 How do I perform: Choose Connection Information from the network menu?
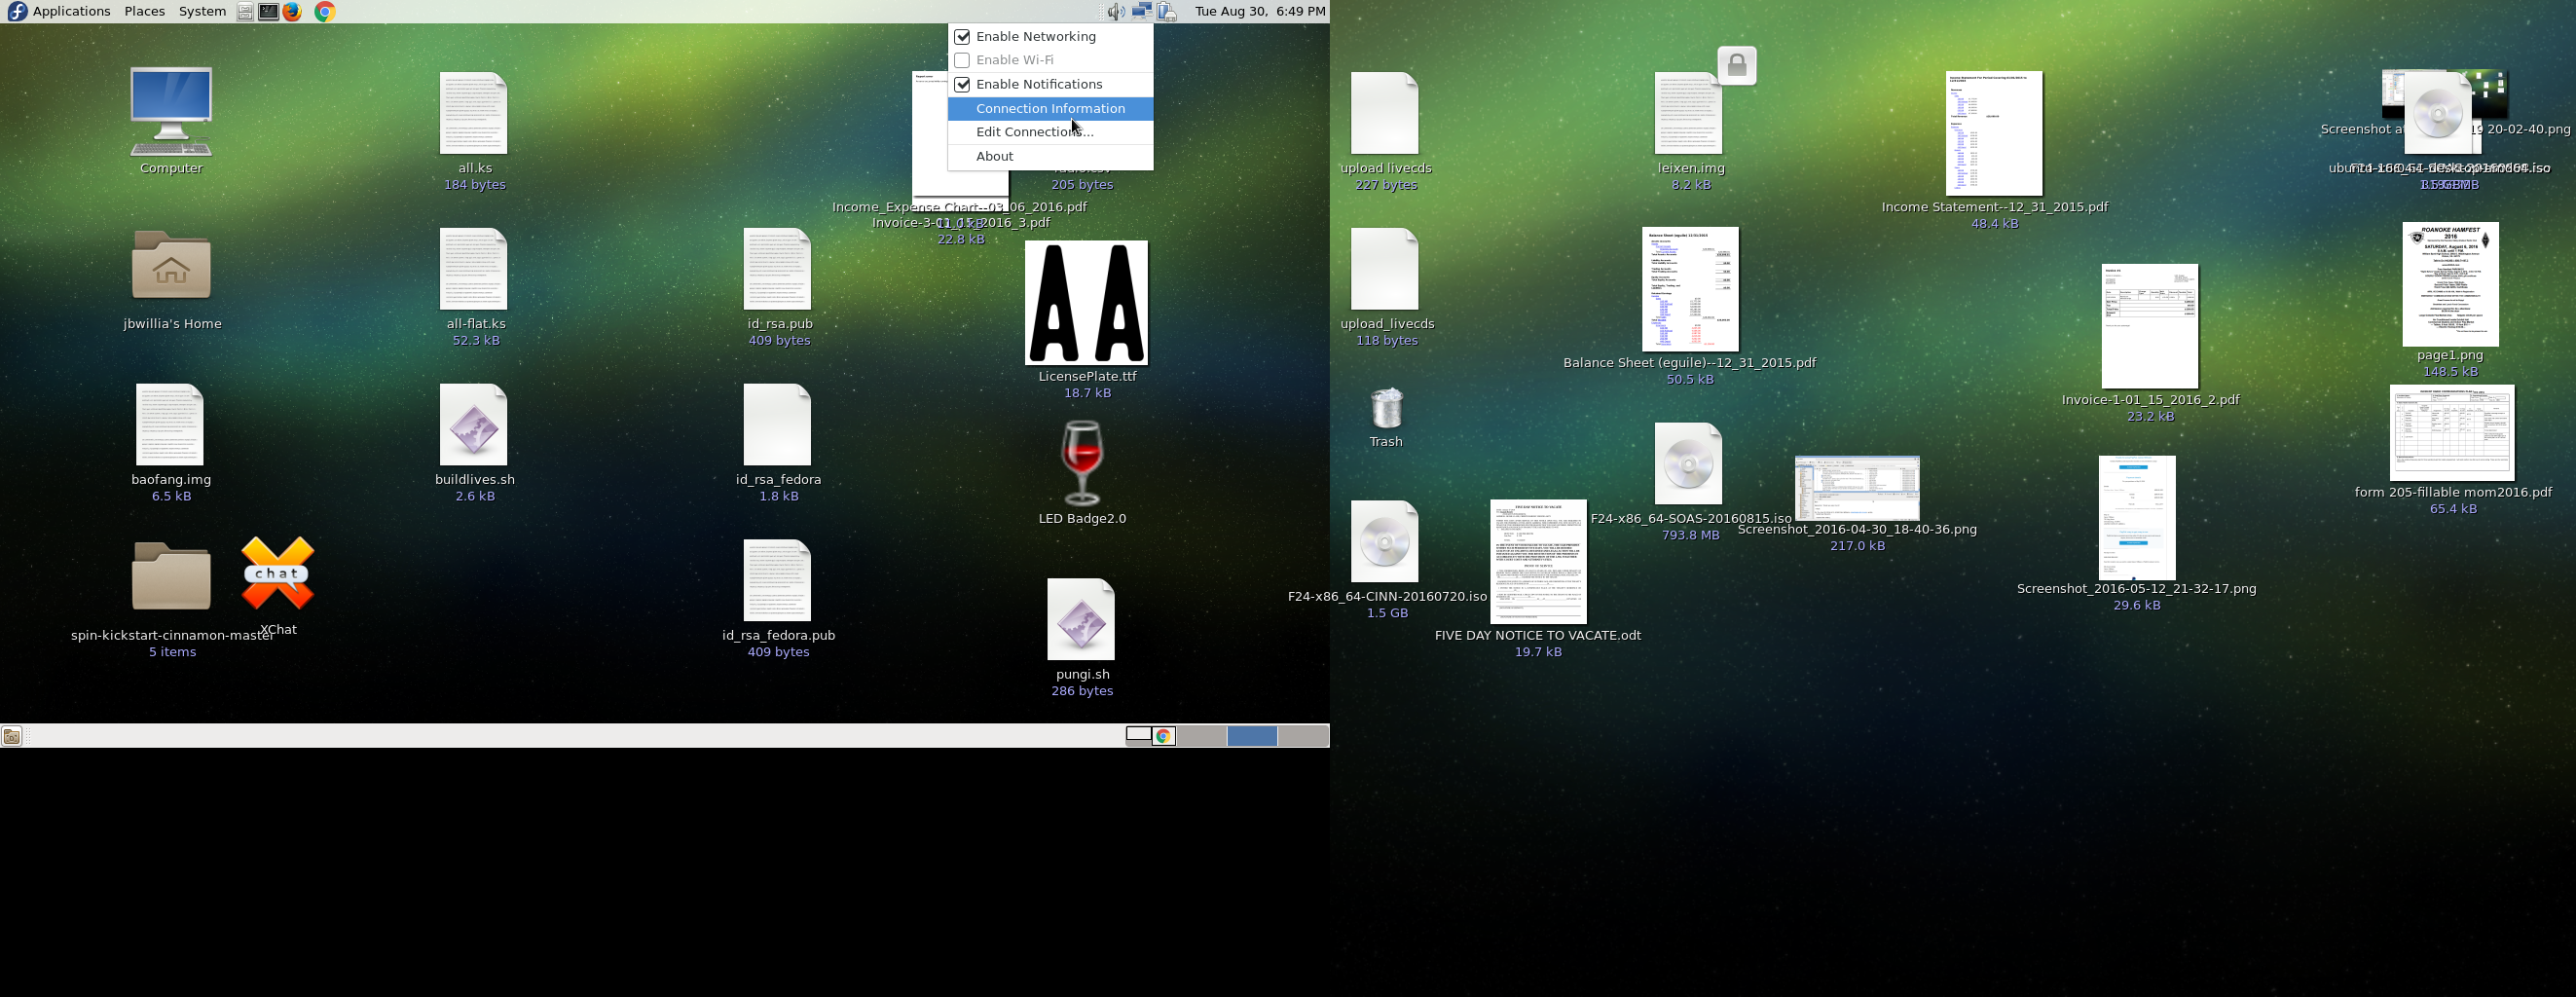[x=1051, y=108]
